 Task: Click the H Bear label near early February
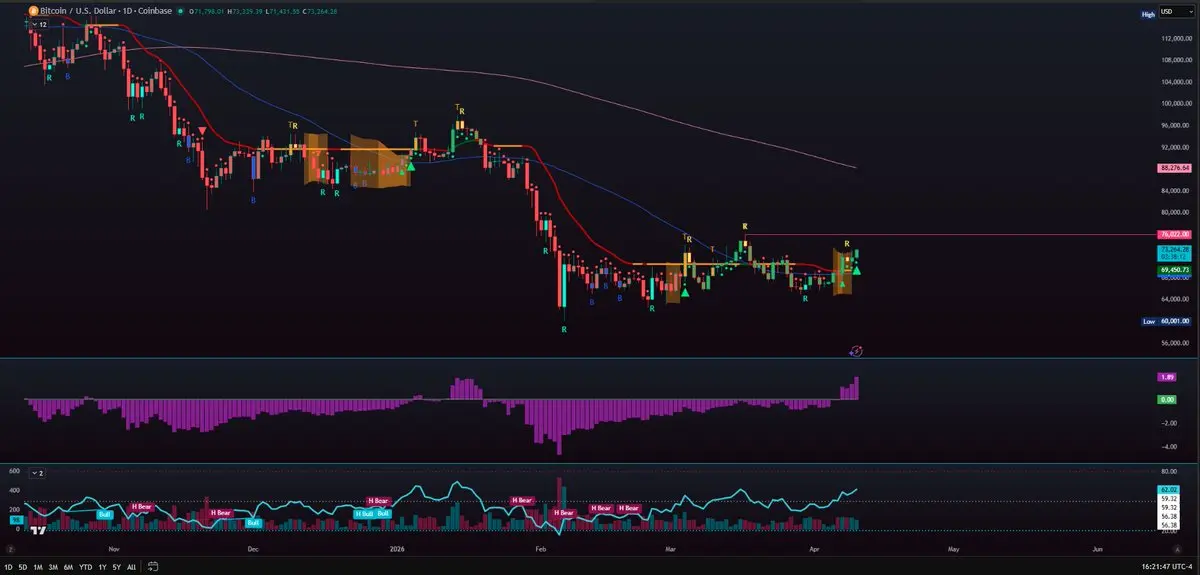point(565,512)
